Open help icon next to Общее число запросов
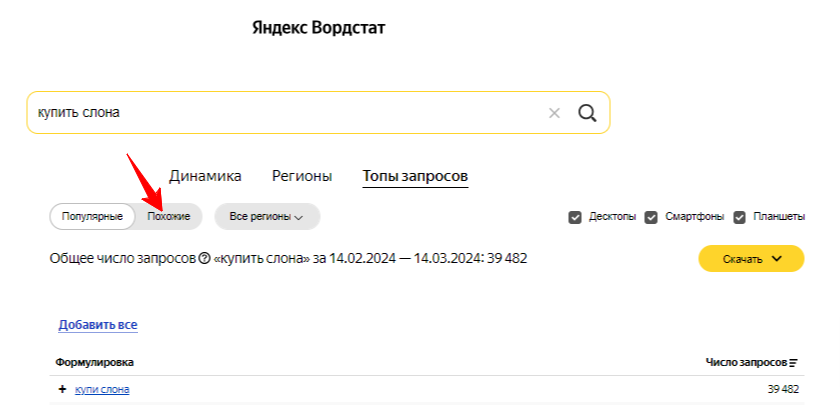This screenshot has height=405, width=840. (204, 259)
